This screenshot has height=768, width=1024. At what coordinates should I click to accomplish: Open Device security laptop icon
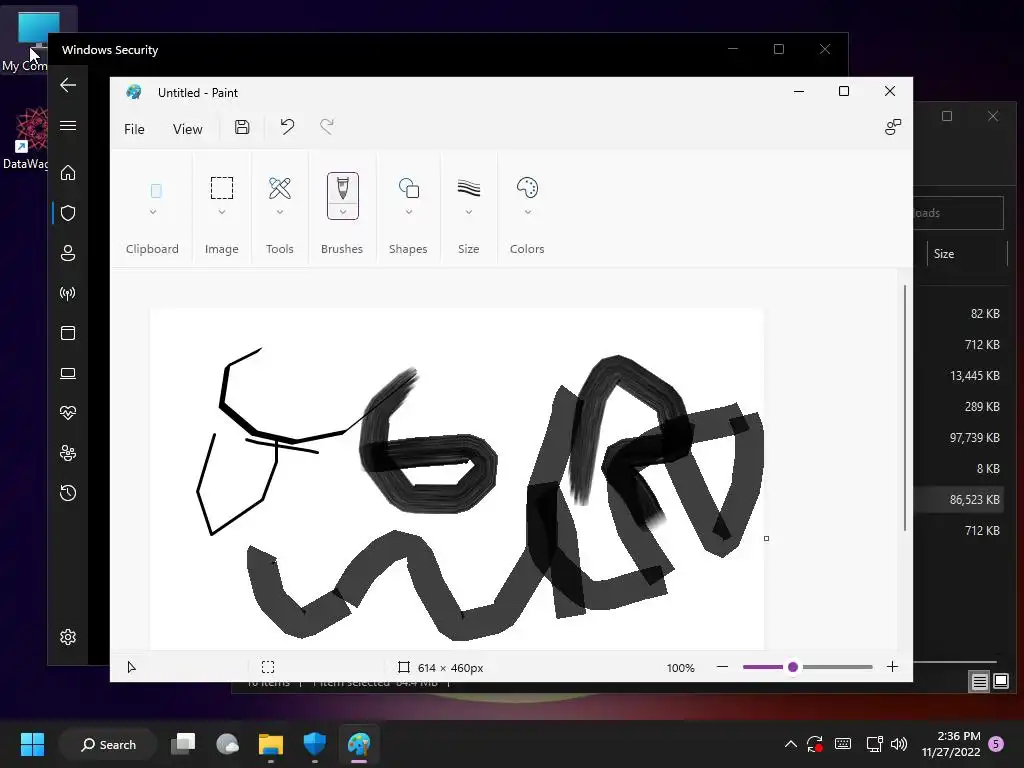(x=68, y=374)
